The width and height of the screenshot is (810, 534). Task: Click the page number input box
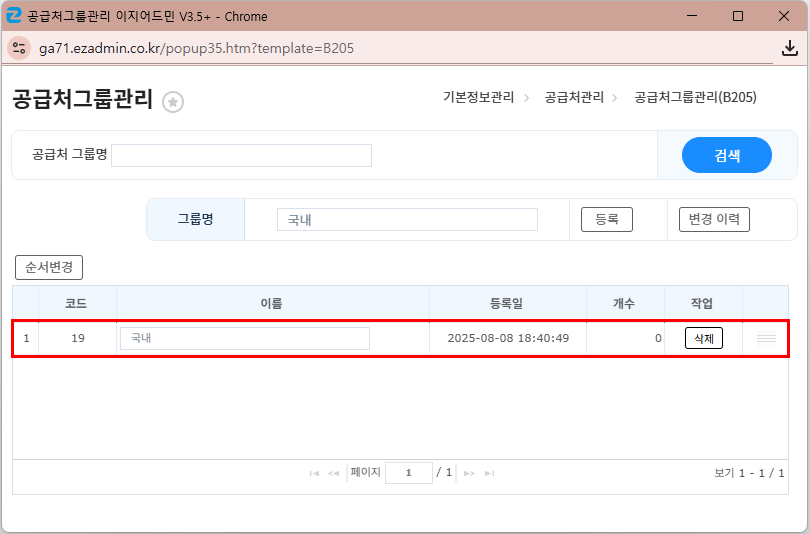(x=408, y=473)
